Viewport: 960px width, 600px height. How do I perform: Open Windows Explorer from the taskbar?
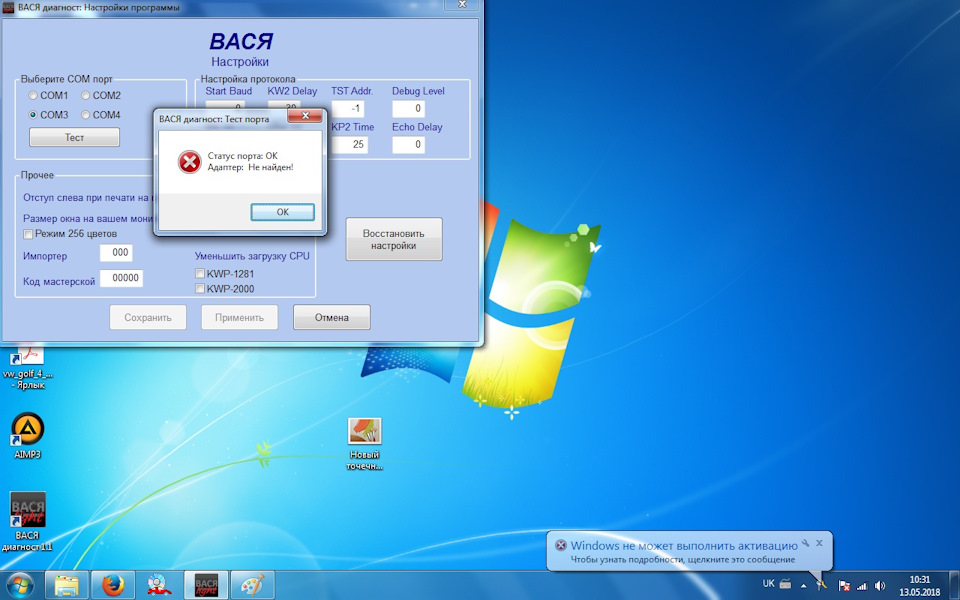tap(67, 586)
